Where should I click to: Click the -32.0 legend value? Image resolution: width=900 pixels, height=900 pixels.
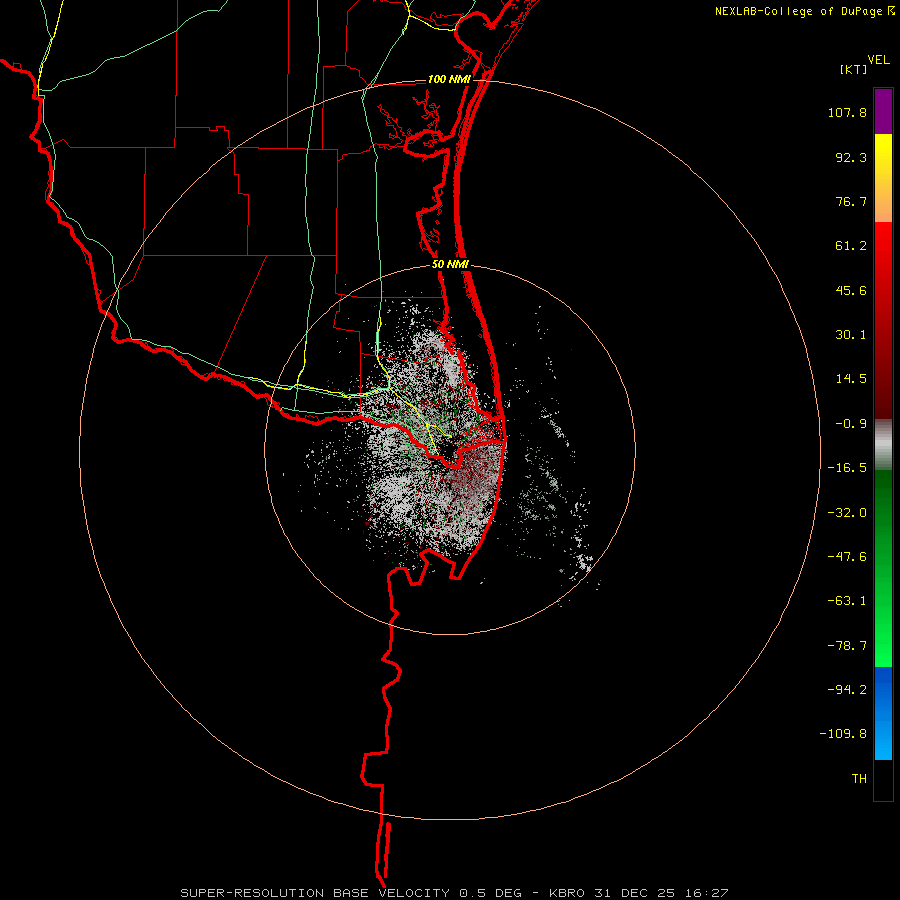click(x=847, y=513)
